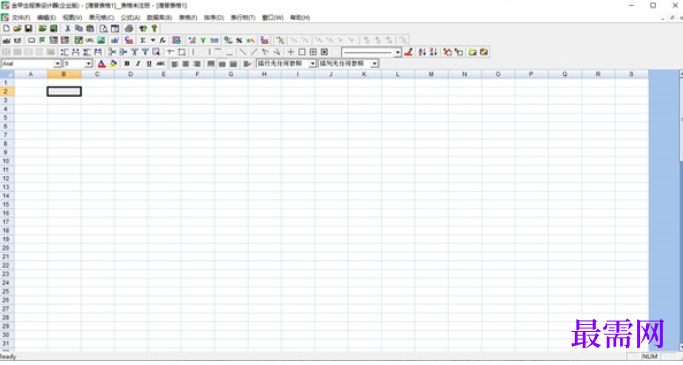Screen dimensions: 683x365
Task: Open a file with the folder icon
Action: [17, 29]
